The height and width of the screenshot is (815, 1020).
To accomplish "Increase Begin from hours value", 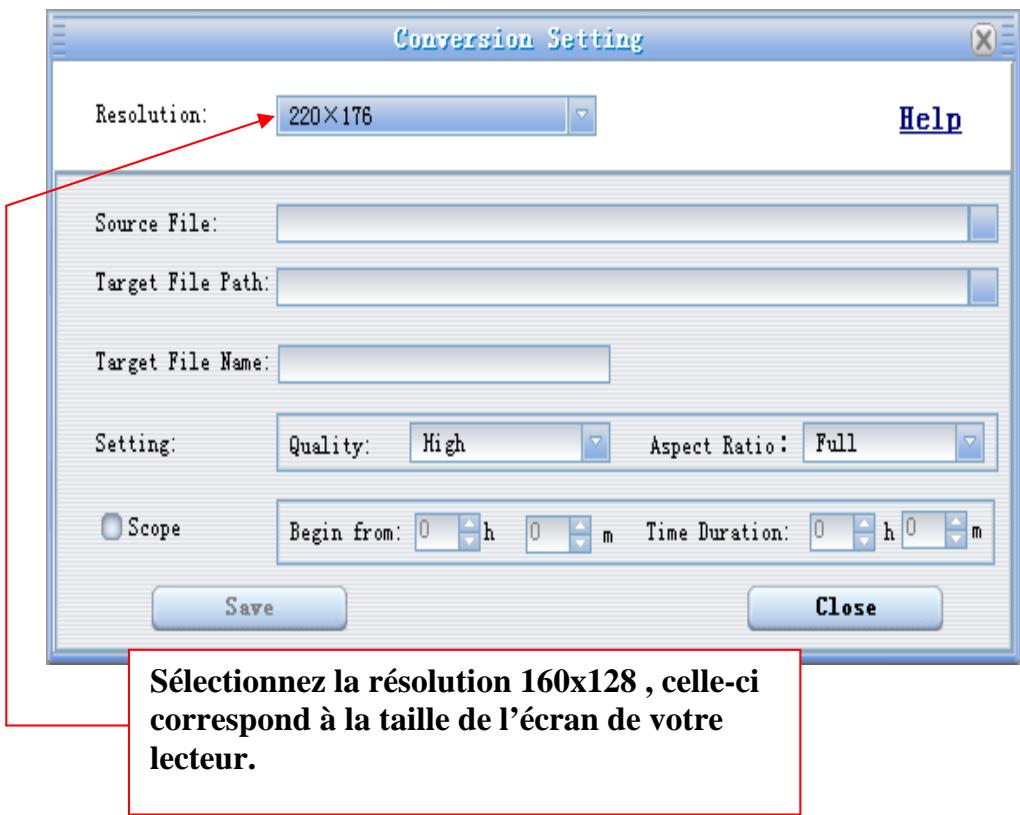I will 469,523.
